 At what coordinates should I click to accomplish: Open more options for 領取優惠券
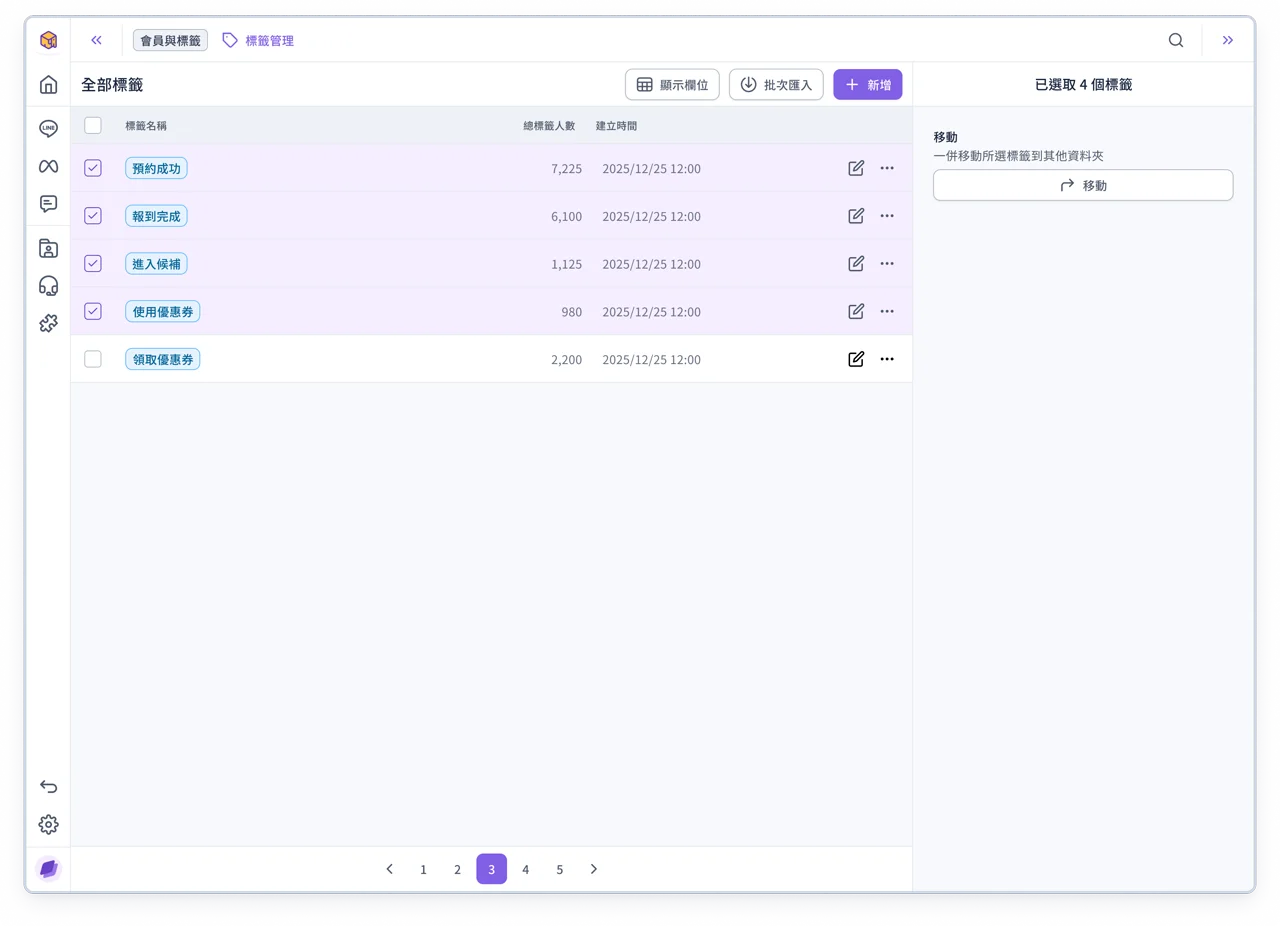887,359
